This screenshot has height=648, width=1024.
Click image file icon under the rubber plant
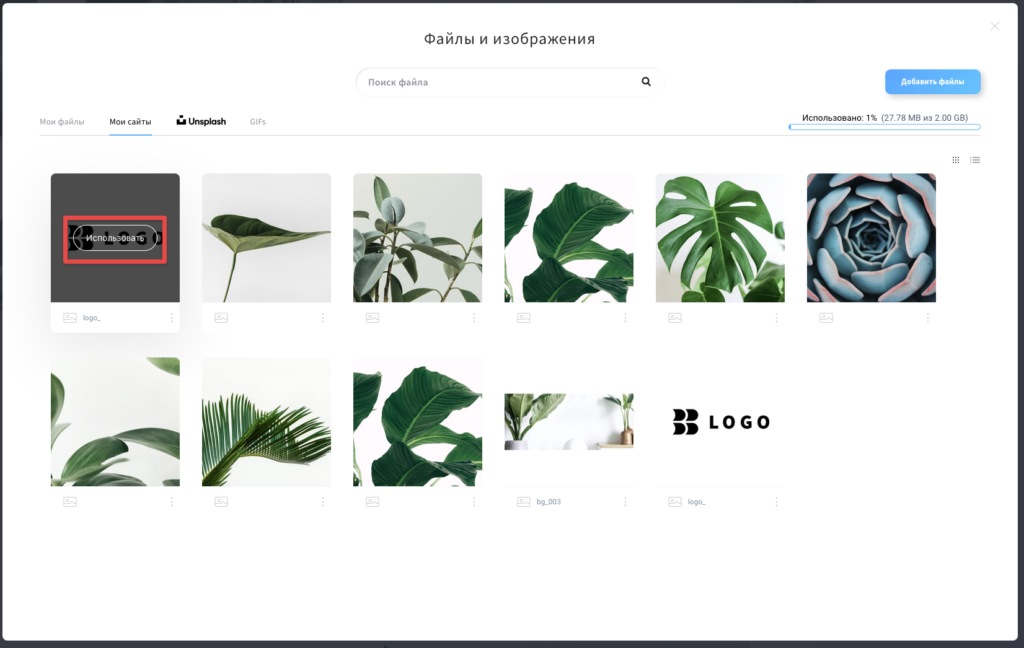click(x=372, y=317)
